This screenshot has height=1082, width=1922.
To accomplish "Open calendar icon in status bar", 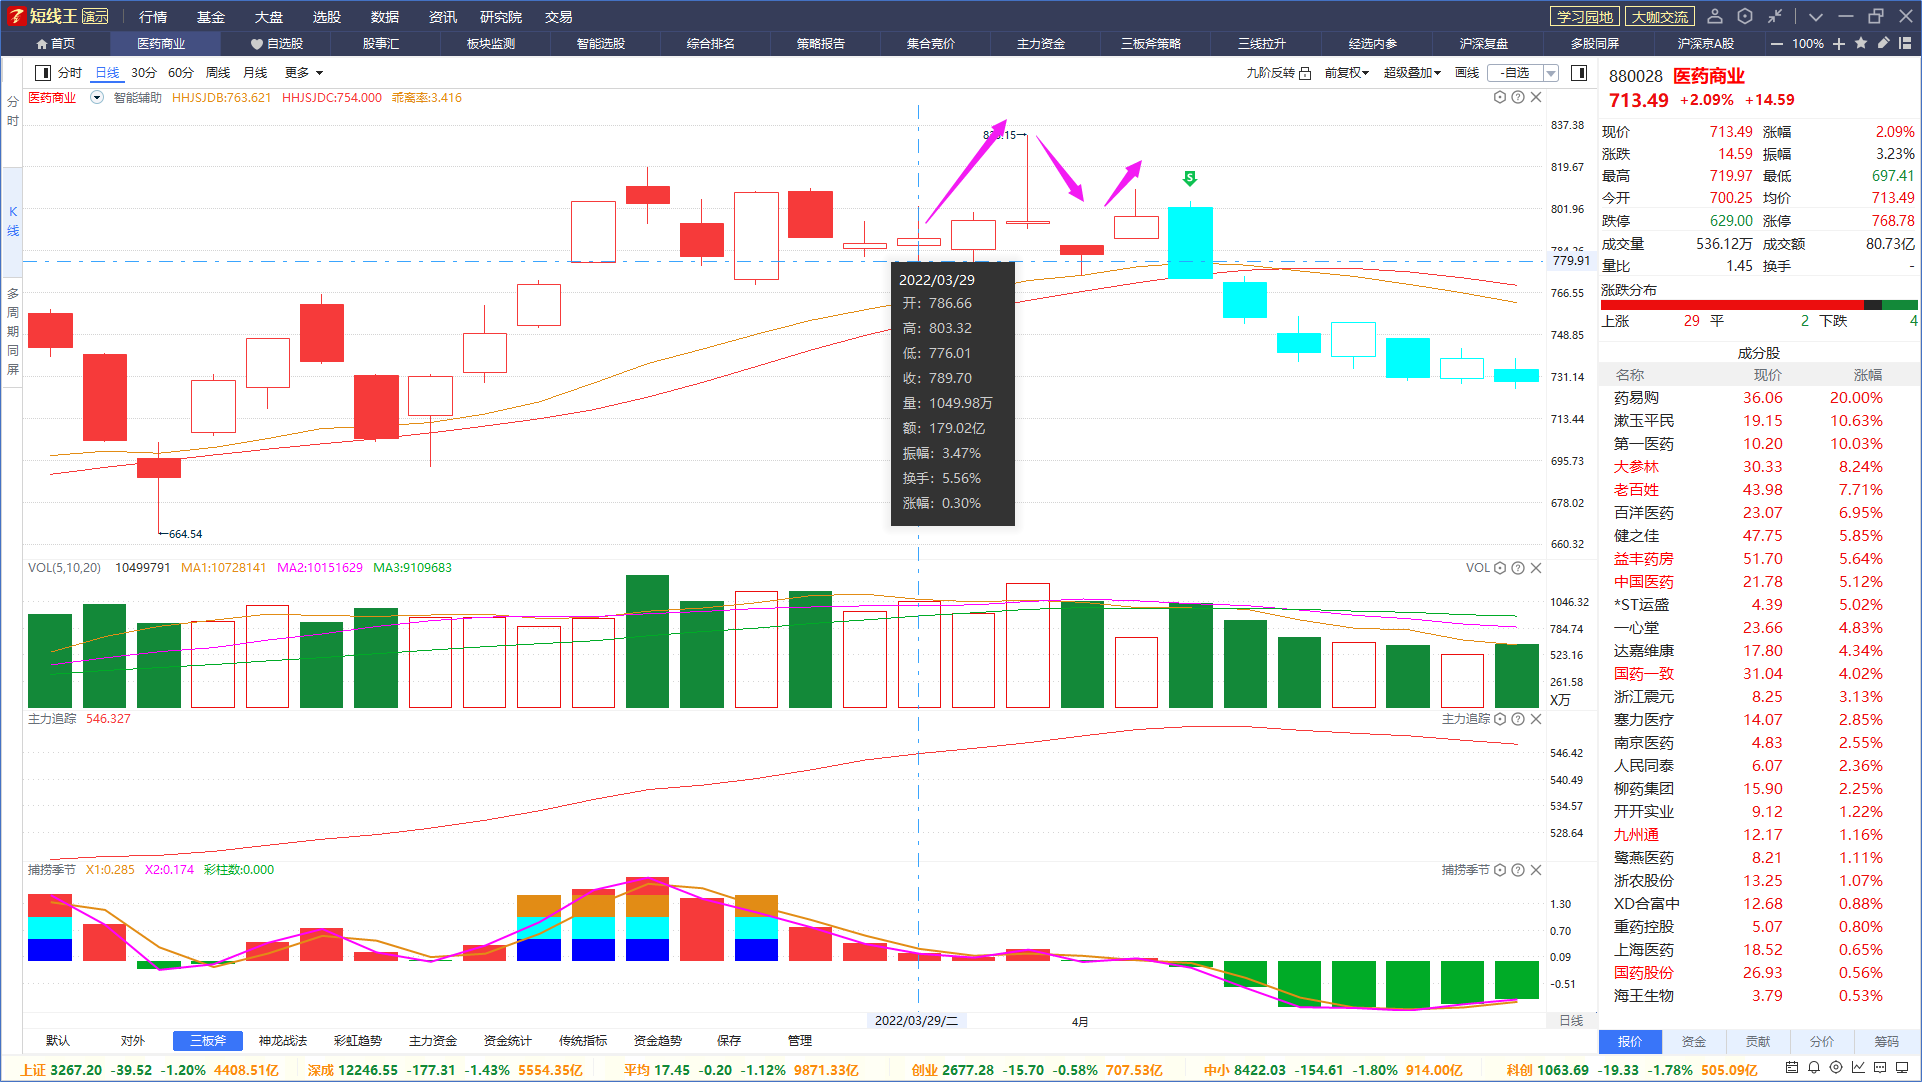I will (1792, 1068).
